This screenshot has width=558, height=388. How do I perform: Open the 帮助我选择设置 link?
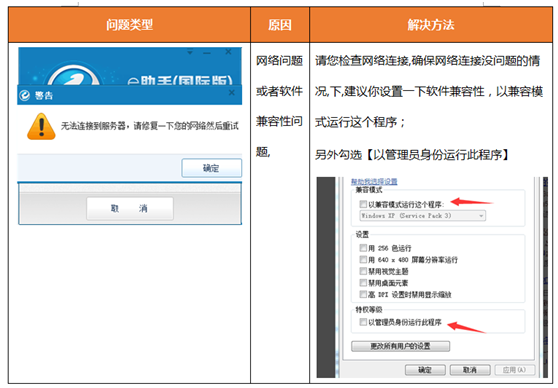pyautogui.click(x=374, y=182)
